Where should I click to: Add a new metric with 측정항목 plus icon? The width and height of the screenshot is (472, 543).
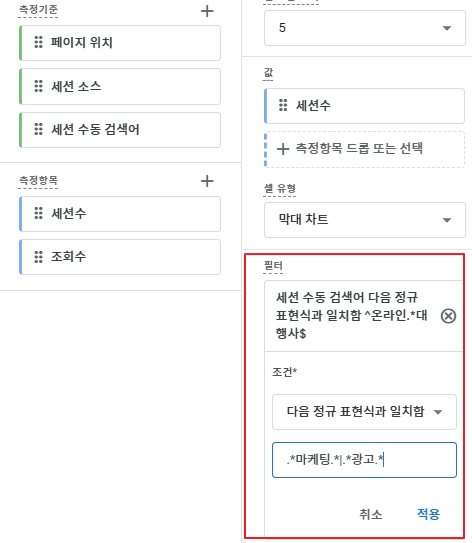click(x=207, y=181)
